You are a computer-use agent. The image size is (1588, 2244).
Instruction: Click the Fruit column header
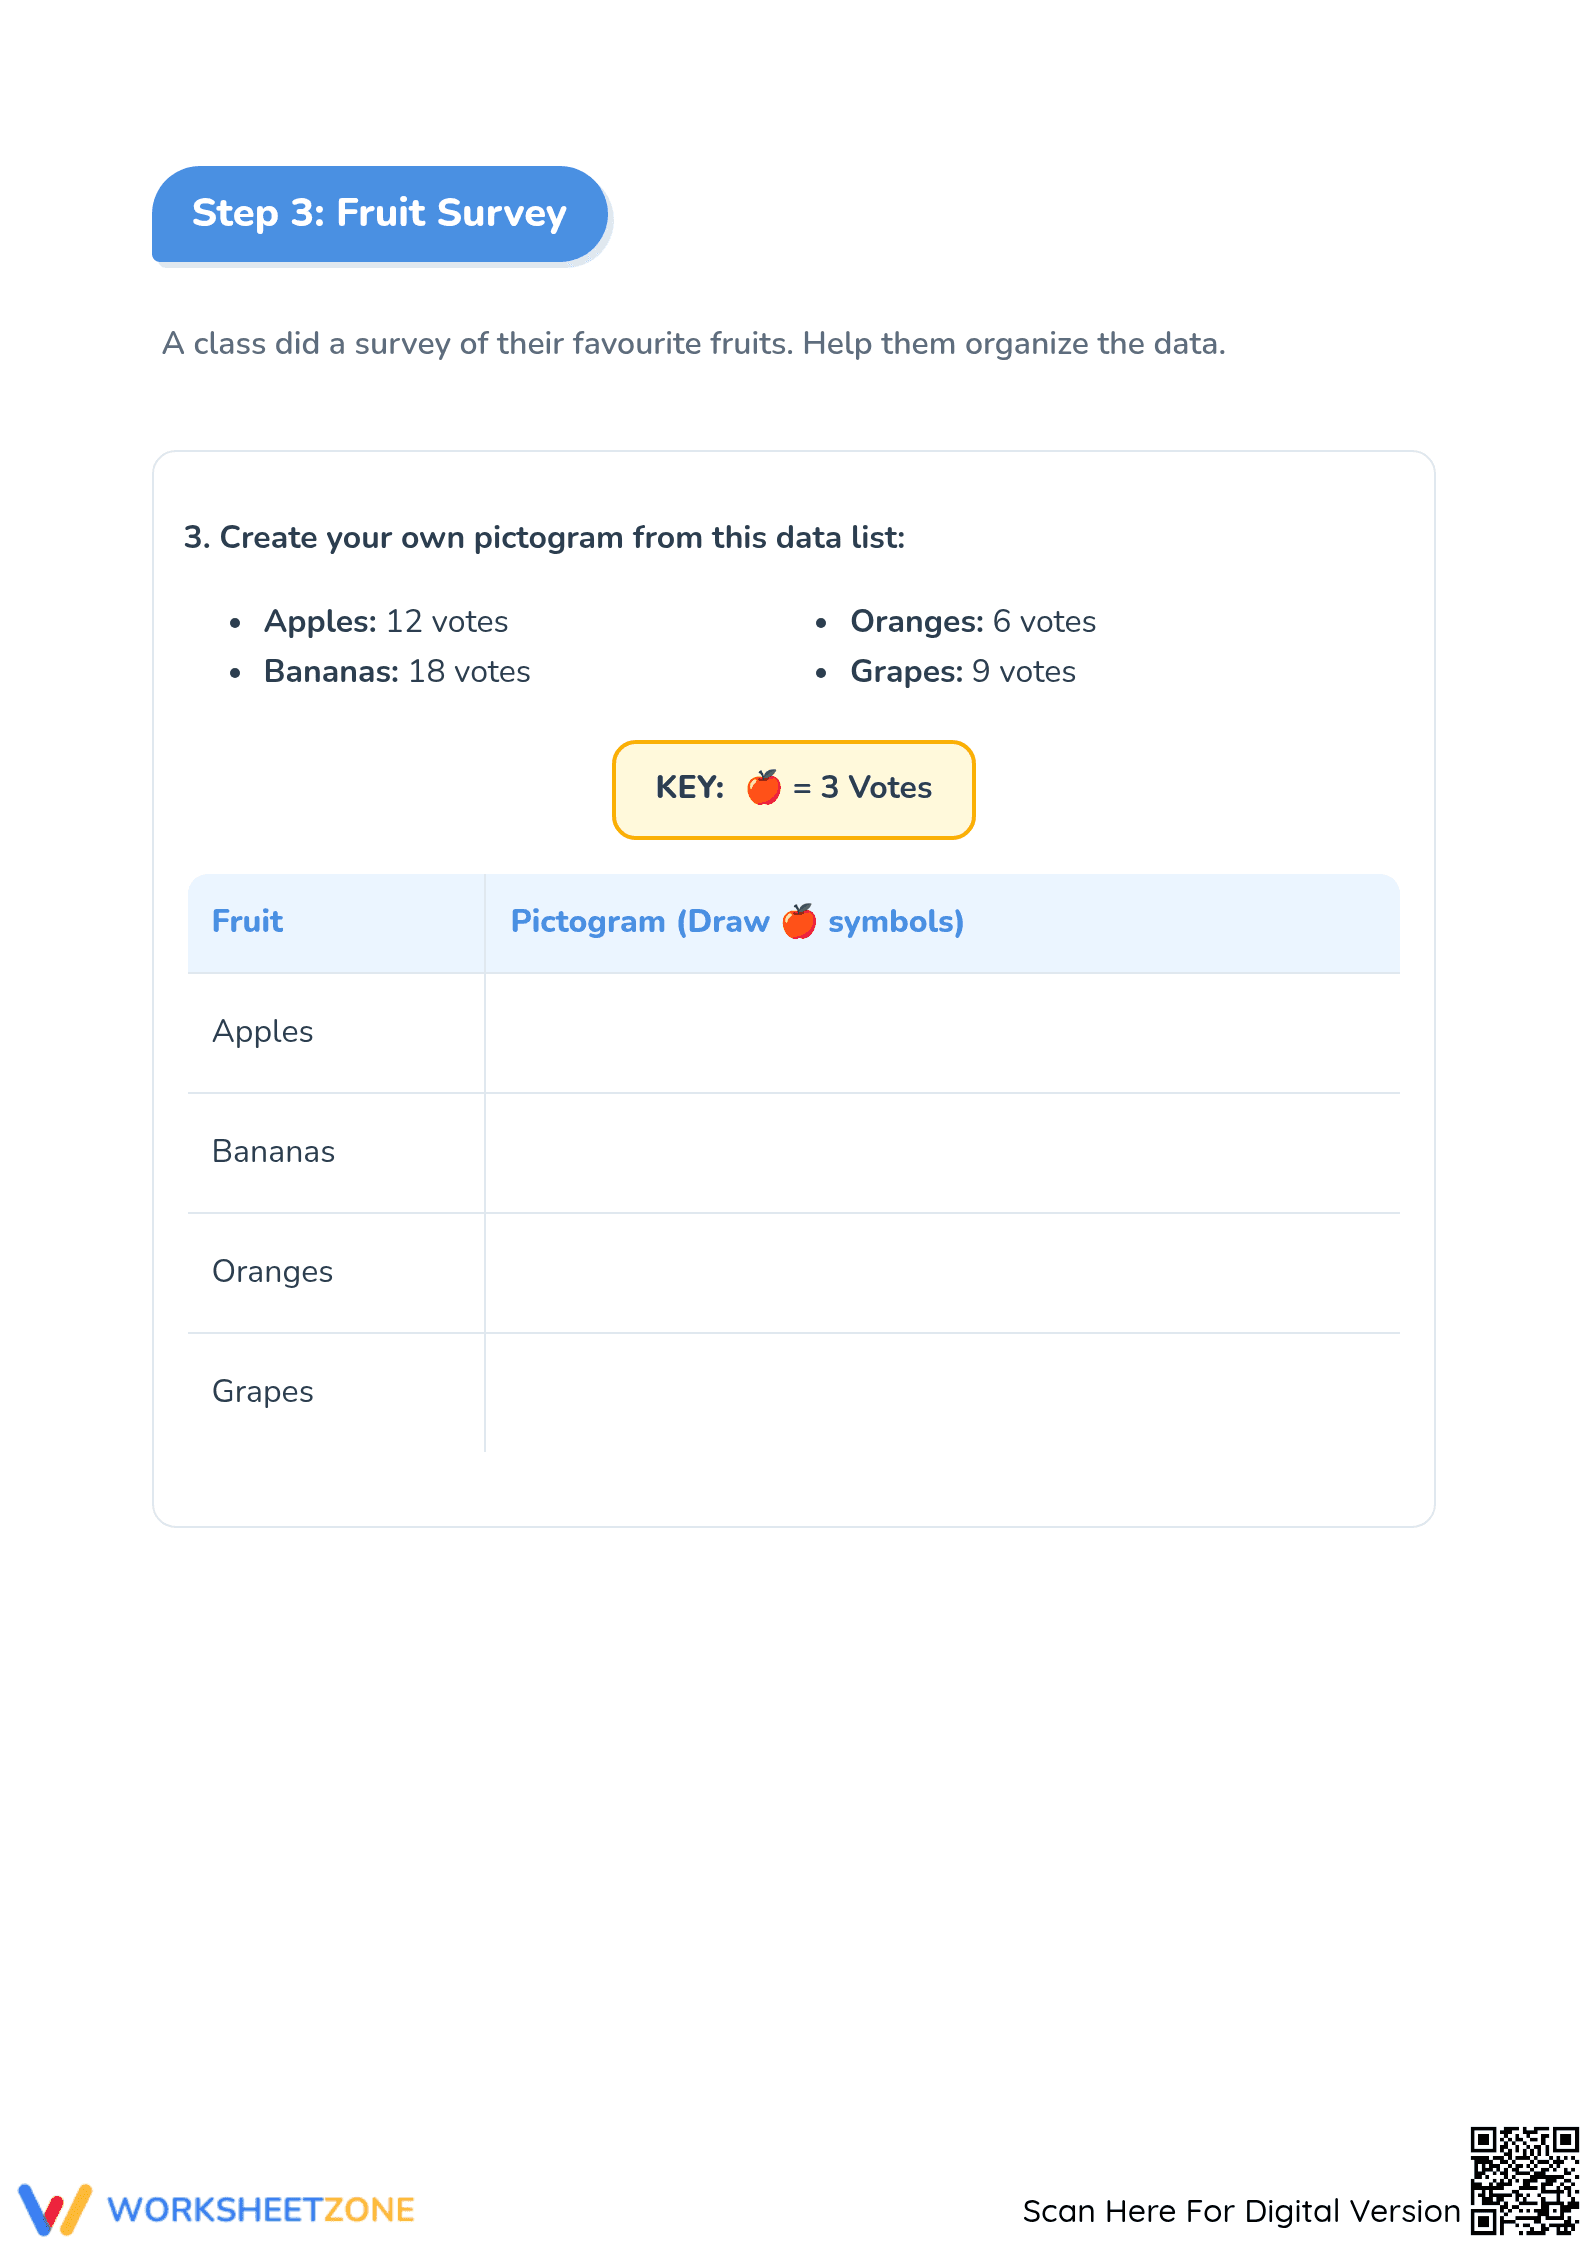tap(248, 921)
